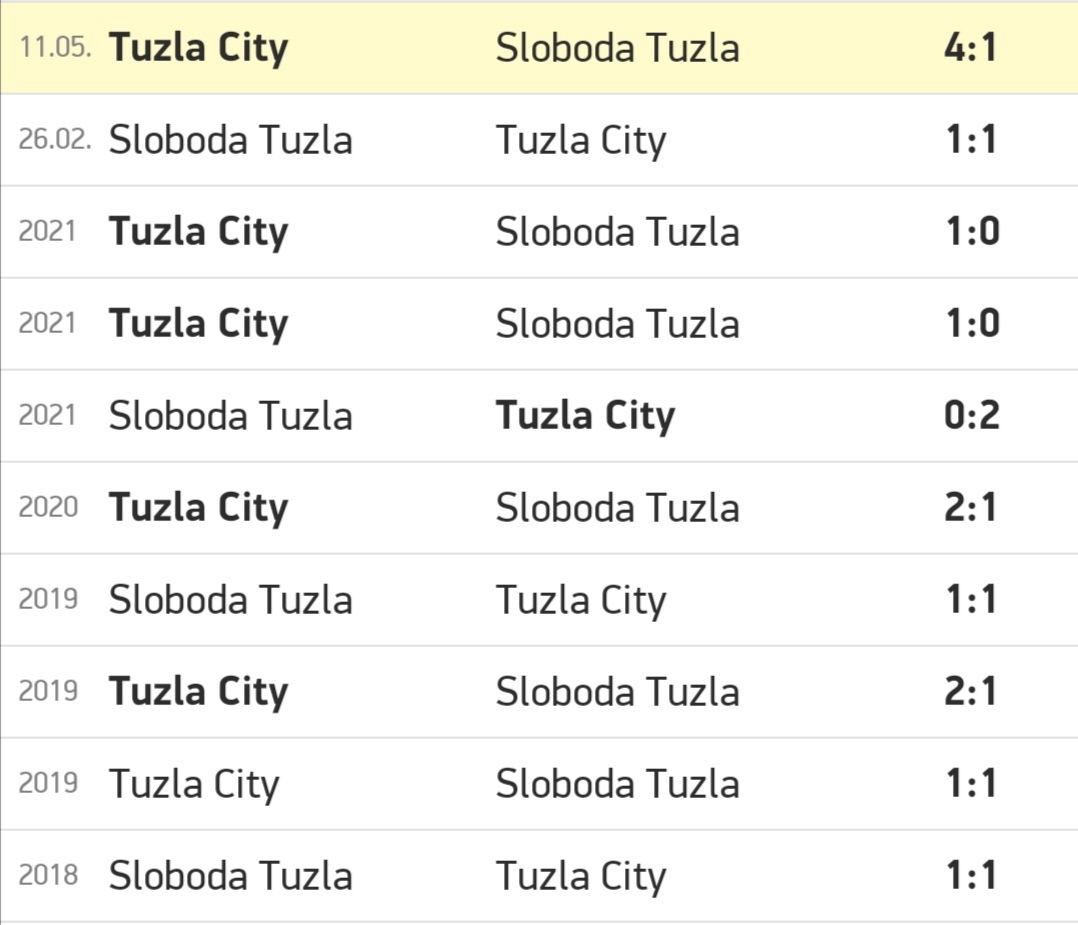Open Sloboda Tuzla in highlighted top row
1078x925 pixels.
[x=617, y=47]
